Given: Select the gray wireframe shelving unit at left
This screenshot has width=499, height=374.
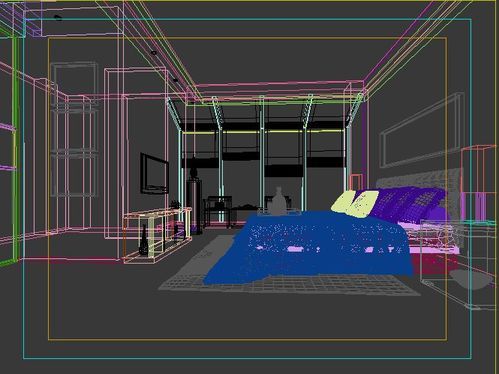Looking at the screenshot, I should 74,129.
